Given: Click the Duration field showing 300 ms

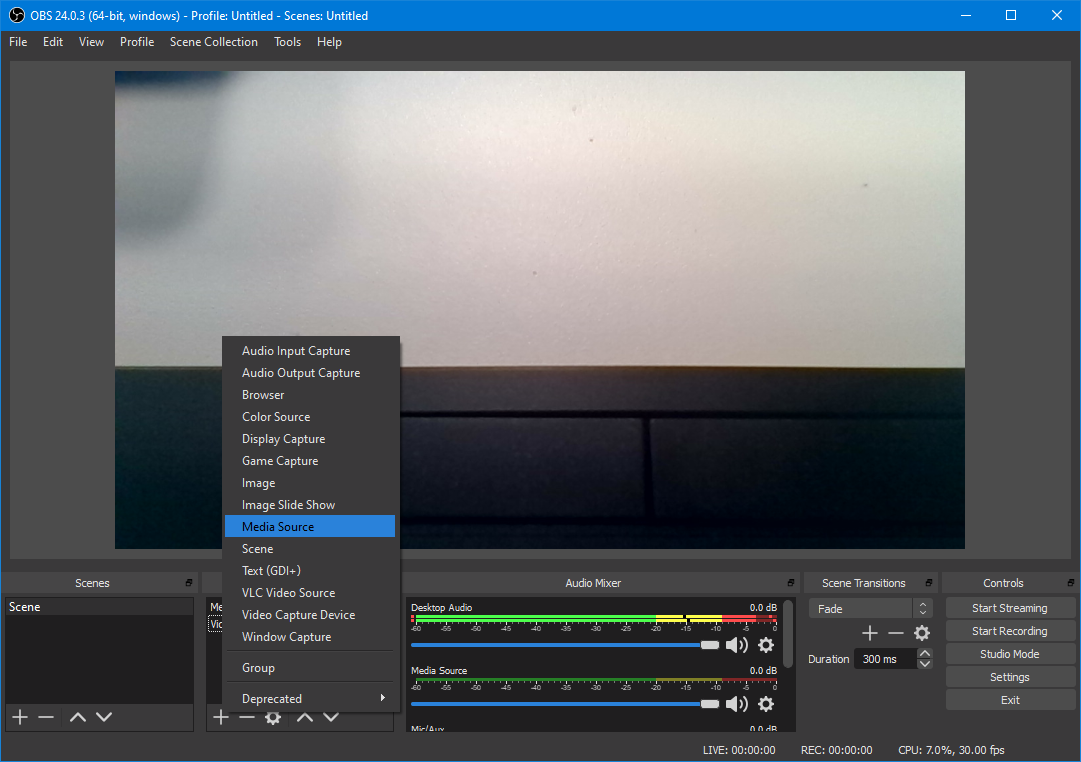Looking at the screenshot, I should [x=886, y=659].
